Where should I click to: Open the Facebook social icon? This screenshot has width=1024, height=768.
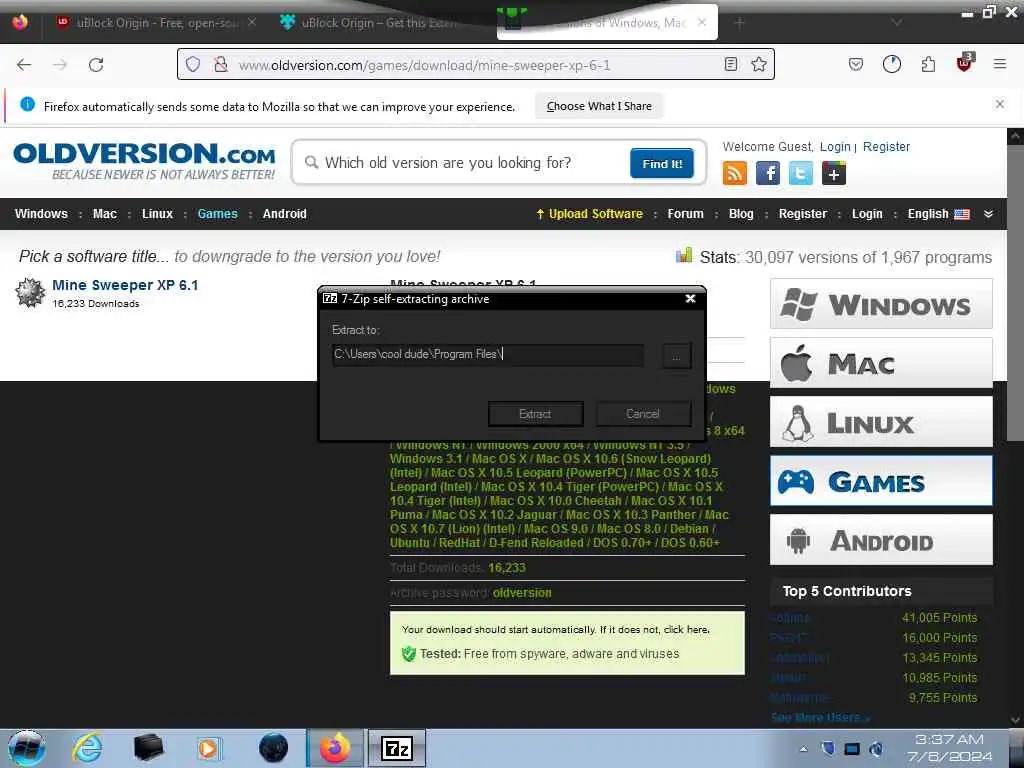click(768, 174)
